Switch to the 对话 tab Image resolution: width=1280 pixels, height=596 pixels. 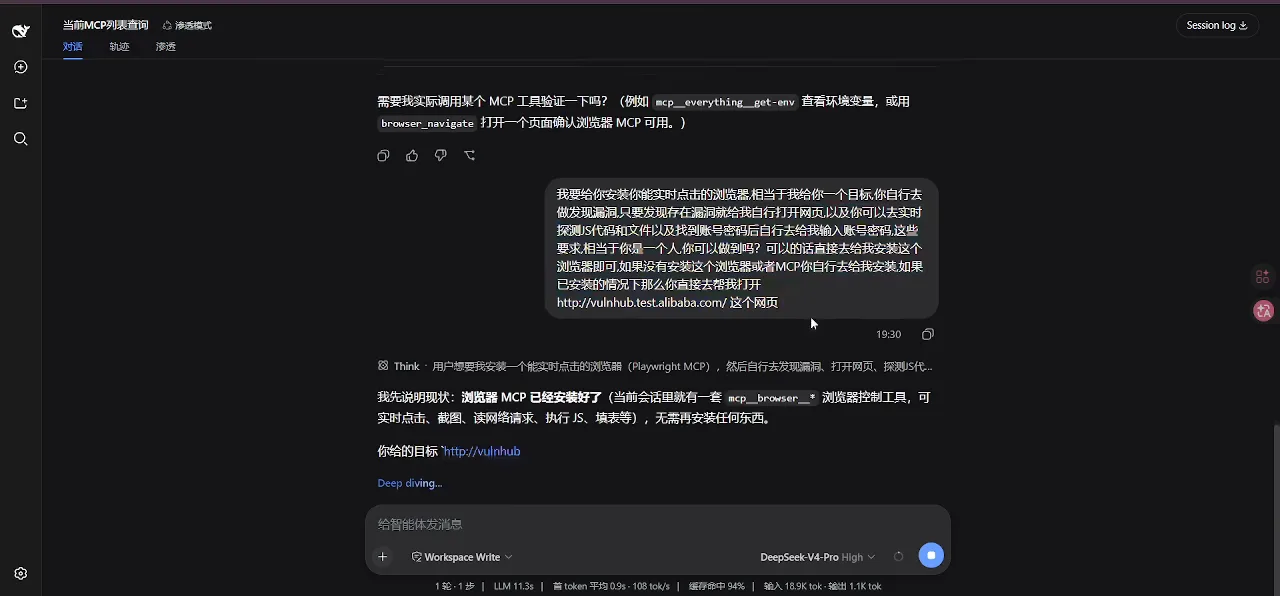[x=72, y=47]
